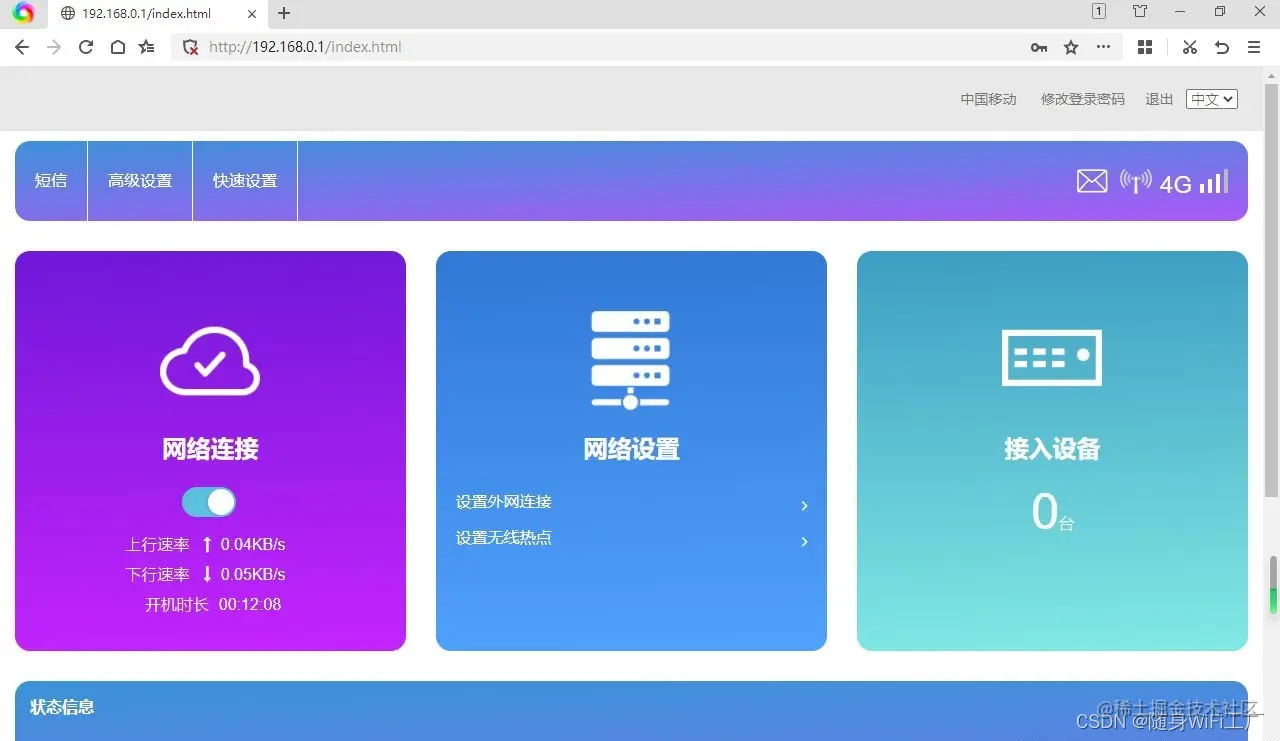Click the 下行速率 download rate label
Viewport: 1280px width, 741px height.
157,575
